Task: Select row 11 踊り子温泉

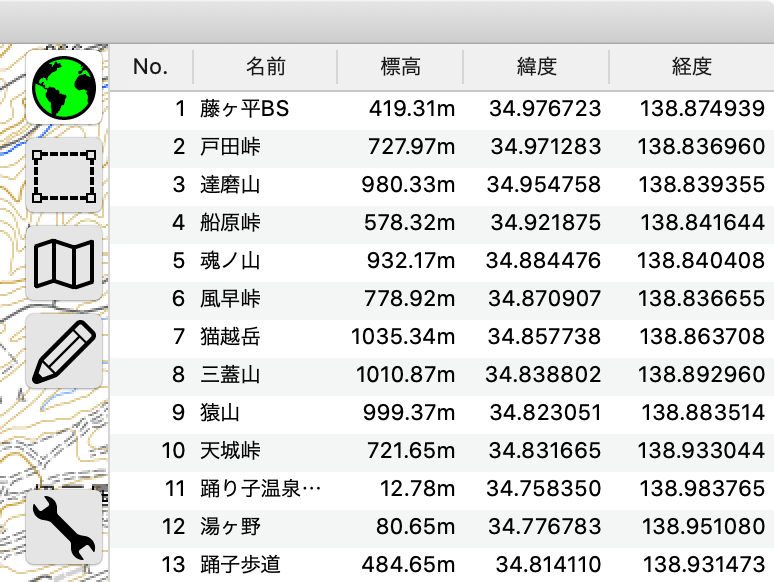Action: (442, 489)
